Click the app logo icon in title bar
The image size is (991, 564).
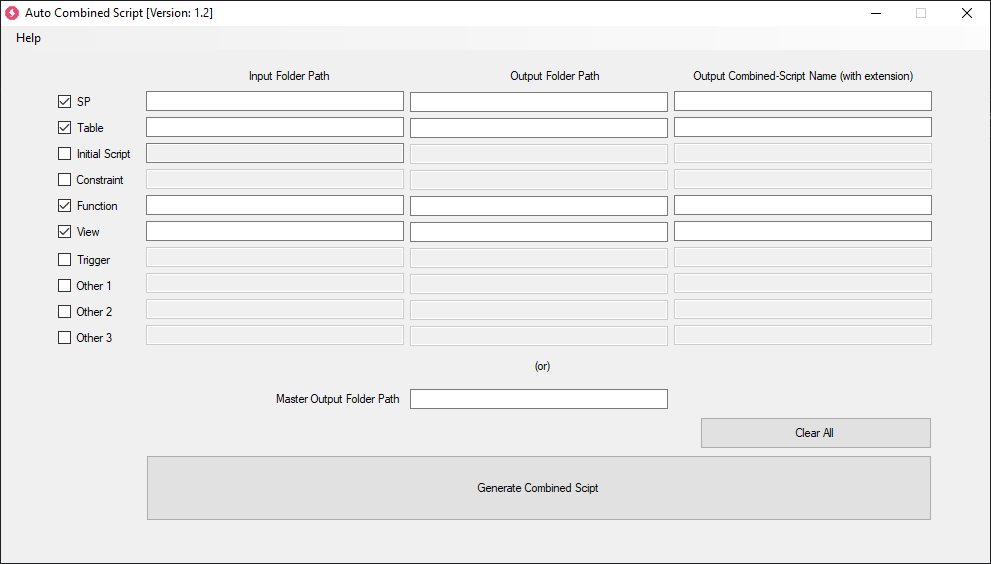(x=12, y=13)
